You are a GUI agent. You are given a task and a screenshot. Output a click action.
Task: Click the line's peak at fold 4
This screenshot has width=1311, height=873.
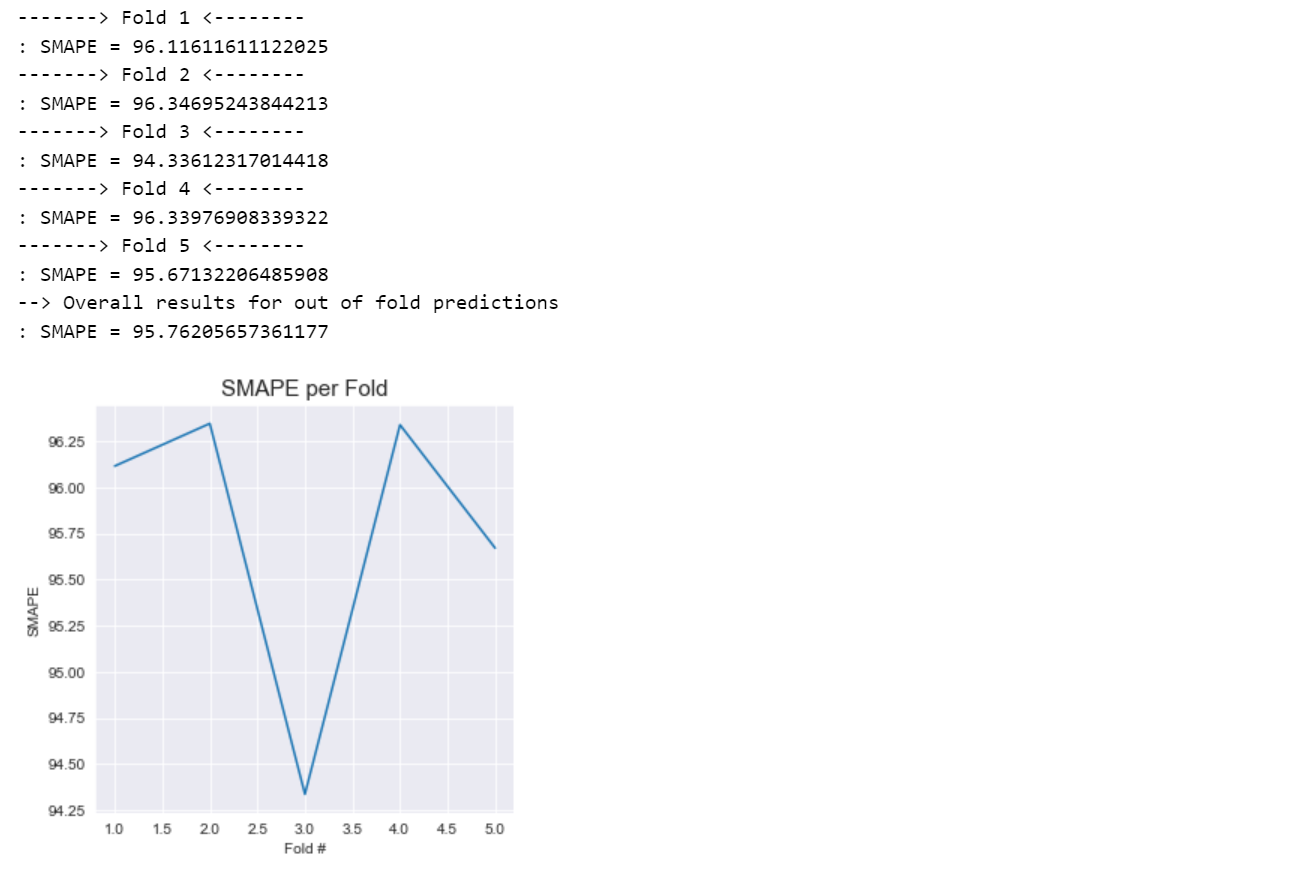[400, 425]
